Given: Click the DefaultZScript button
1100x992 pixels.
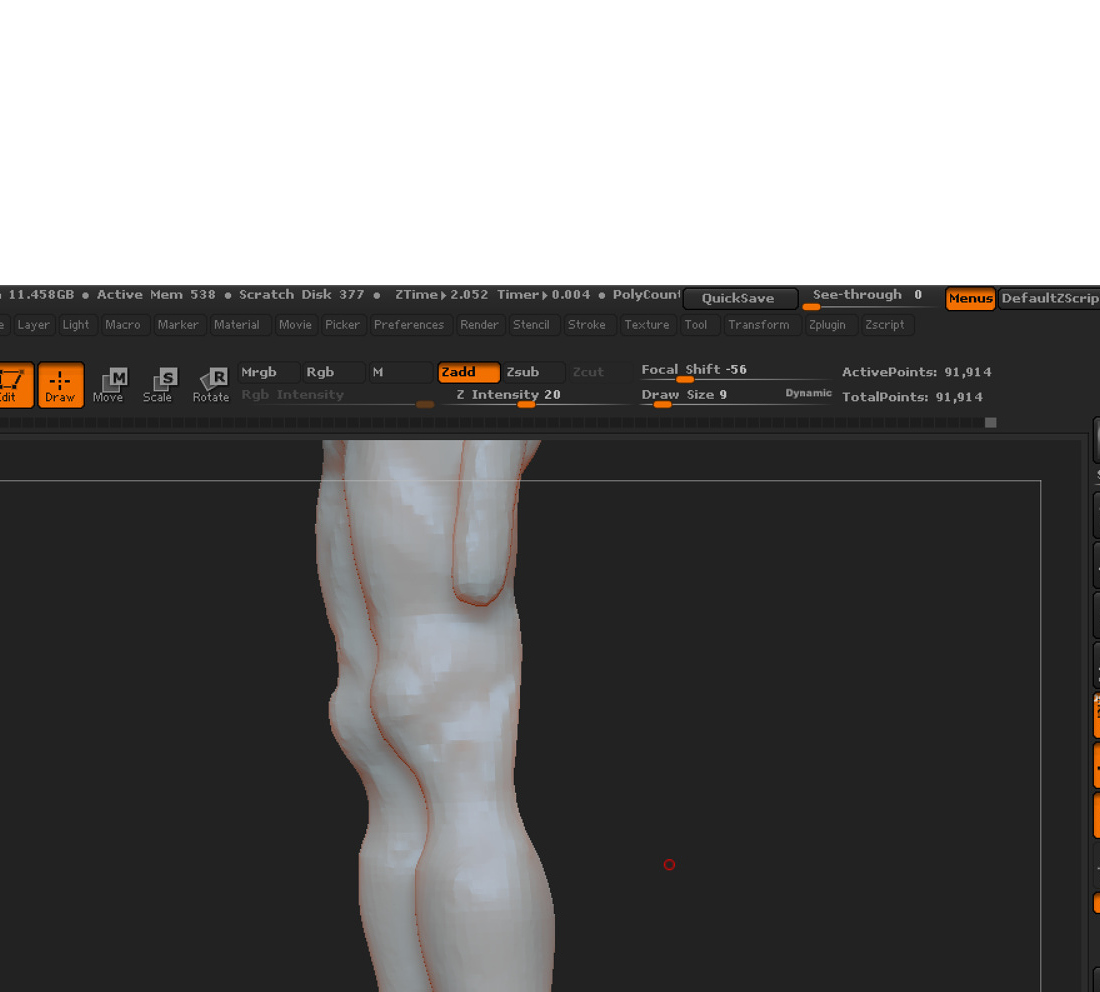Looking at the screenshot, I should point(1049,298).
